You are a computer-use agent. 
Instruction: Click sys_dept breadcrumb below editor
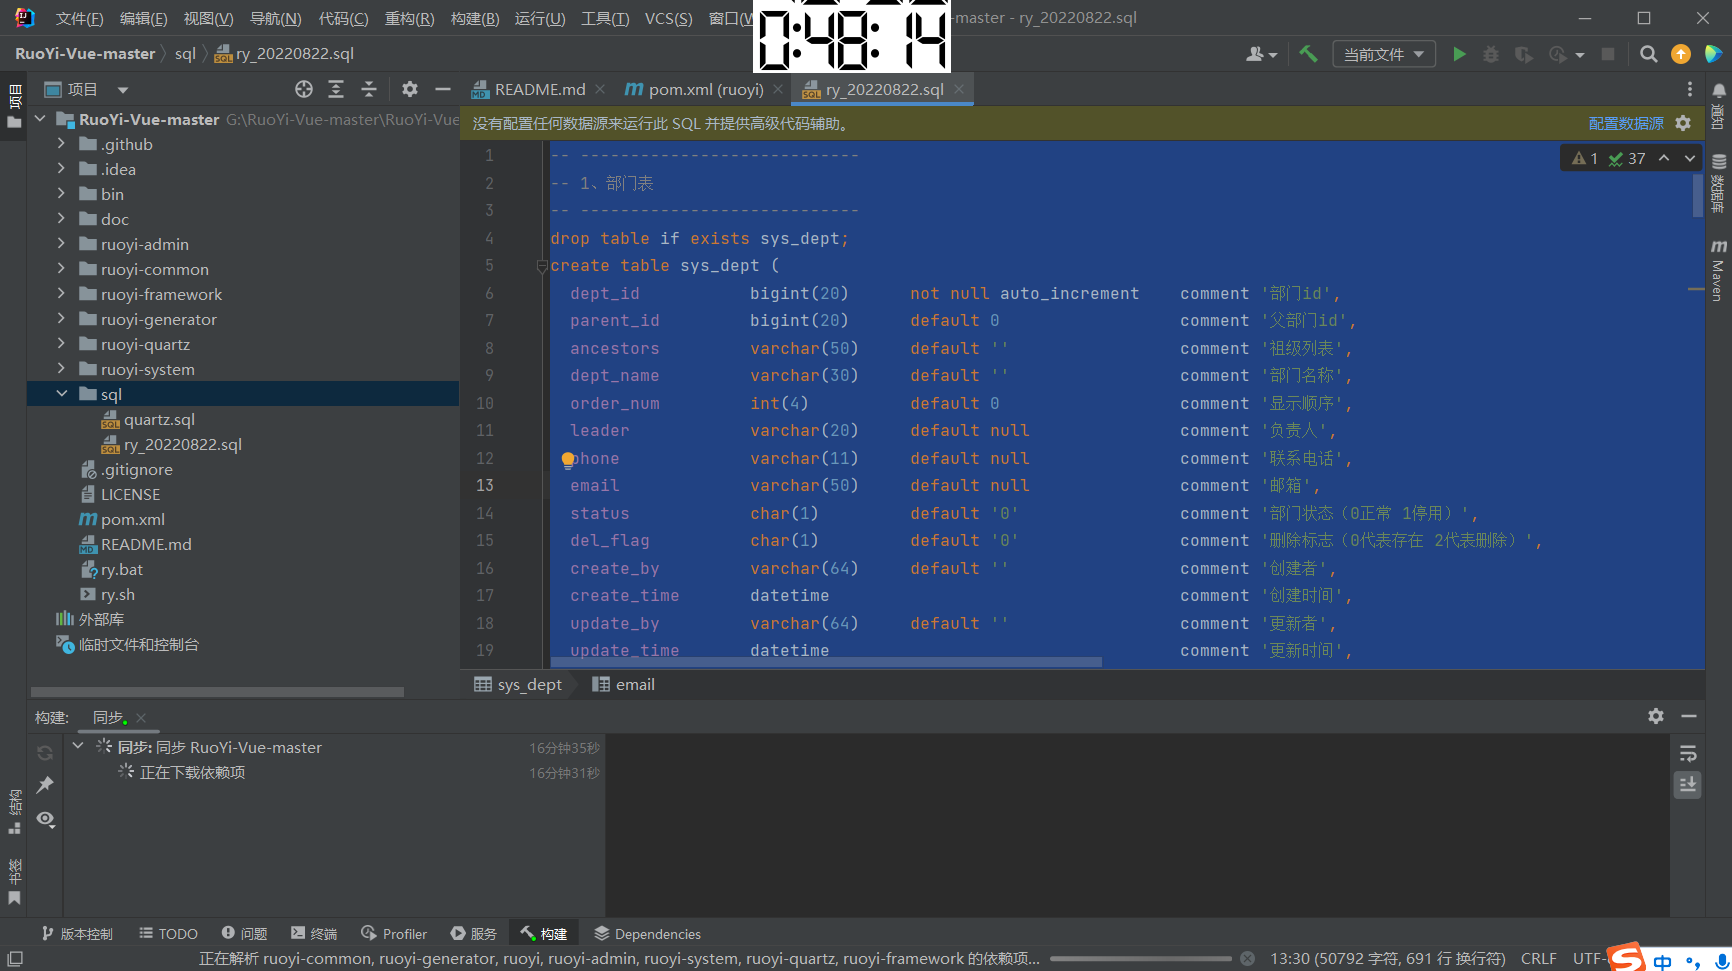pyautogui.click(x=519, y=684)
